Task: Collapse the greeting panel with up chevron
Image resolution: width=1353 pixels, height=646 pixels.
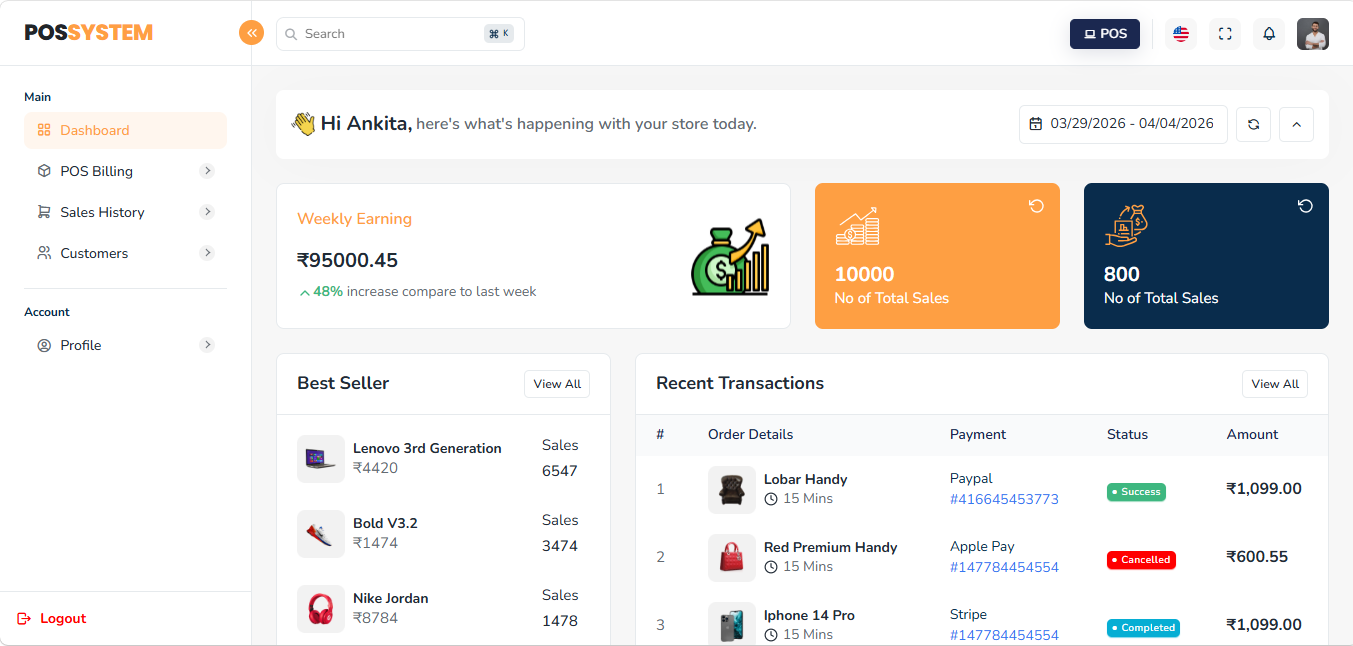Action: tap(1296, 125)
